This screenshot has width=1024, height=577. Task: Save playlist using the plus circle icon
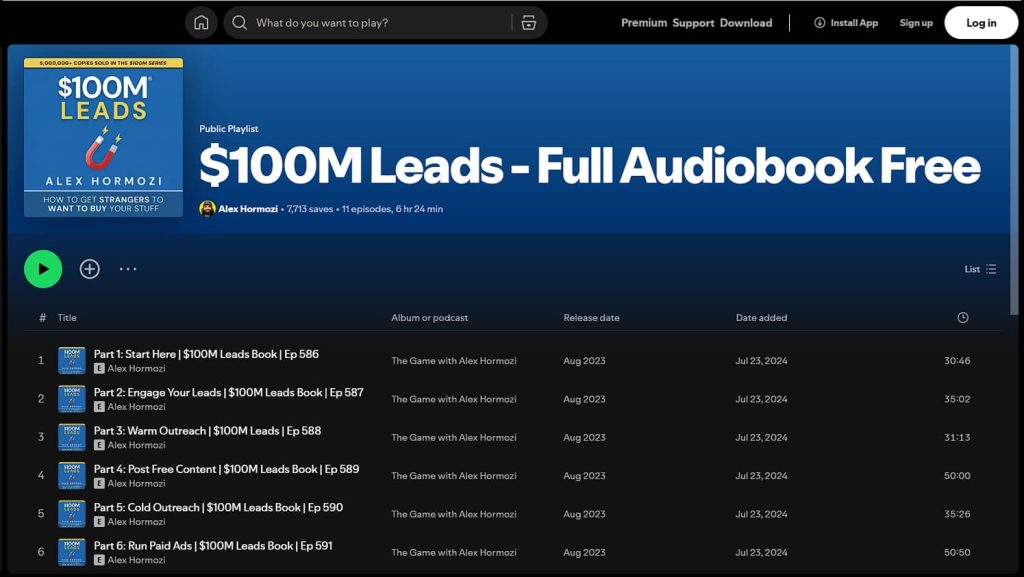[89, 268]
